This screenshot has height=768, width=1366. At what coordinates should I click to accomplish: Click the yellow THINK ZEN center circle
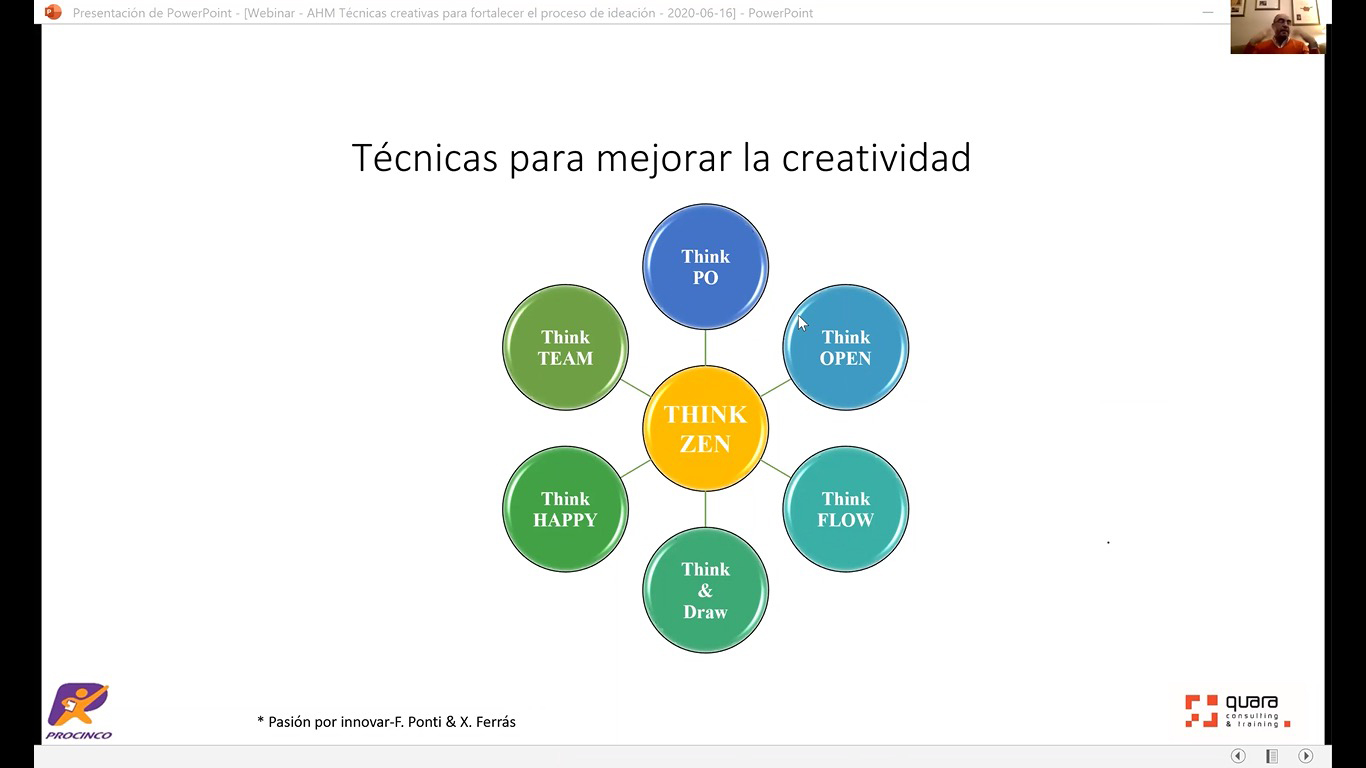[x=705, y=429]
